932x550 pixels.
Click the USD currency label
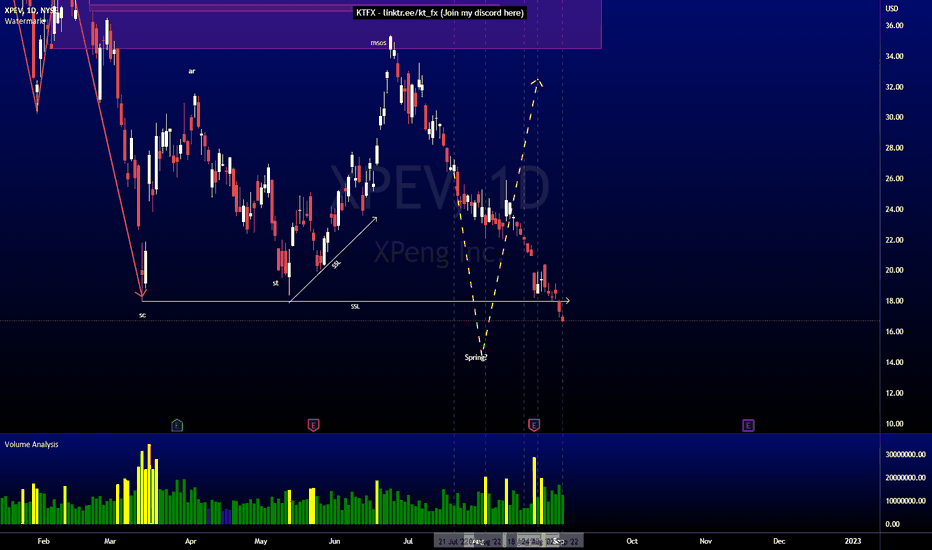tap(892, 8)
